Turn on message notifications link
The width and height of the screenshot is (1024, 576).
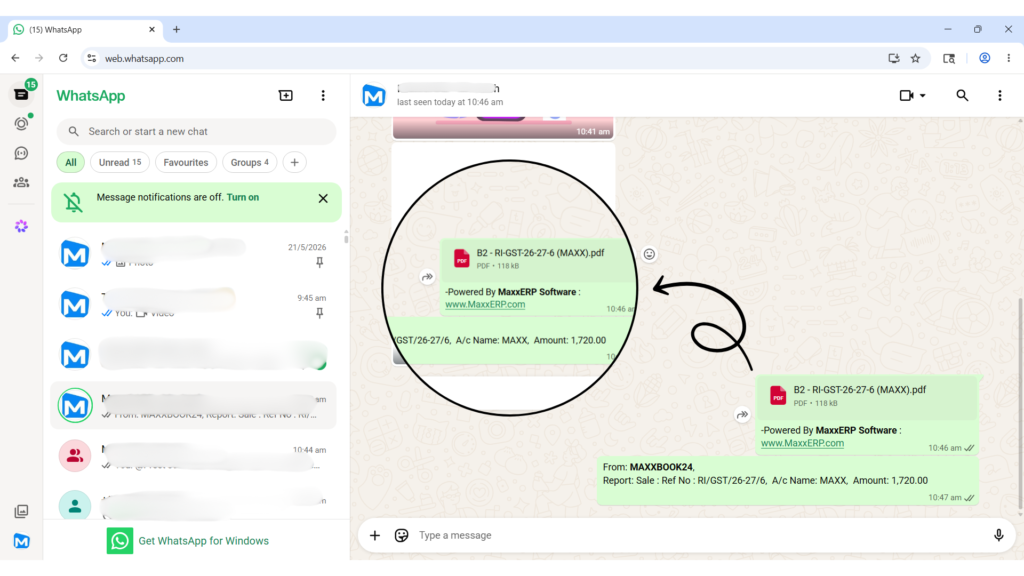pyautogui.click(x=243, y=197)
